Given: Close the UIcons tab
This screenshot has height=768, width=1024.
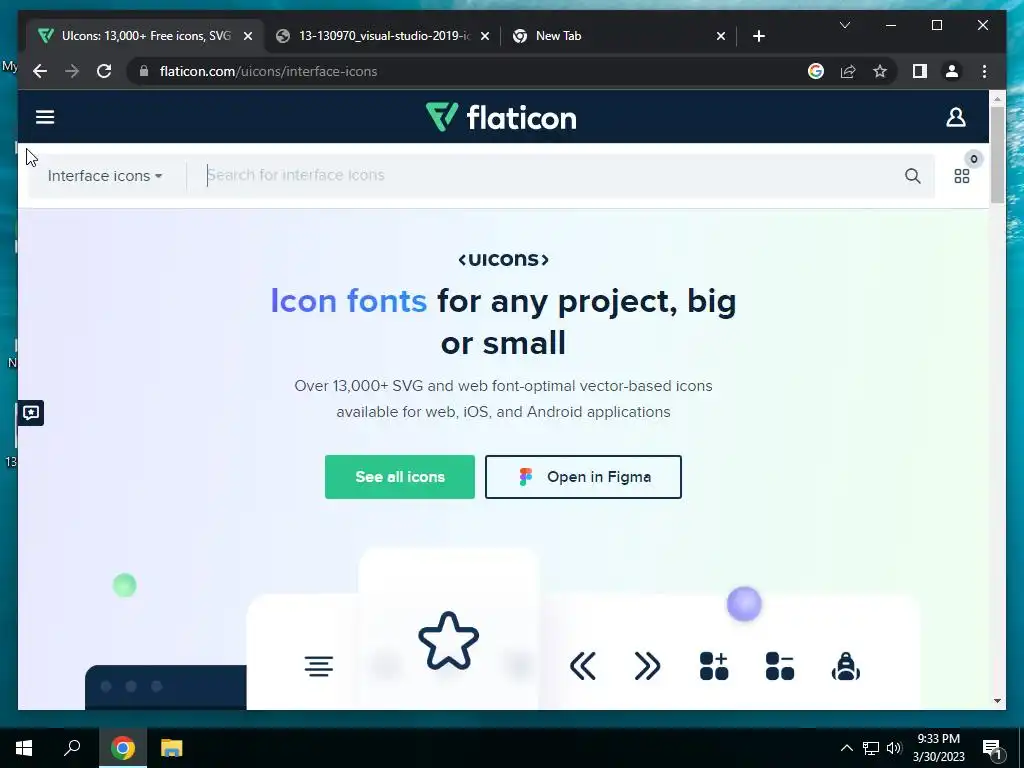Looking at the screenshot, I should pyautogui.click(x=248, y=36).
